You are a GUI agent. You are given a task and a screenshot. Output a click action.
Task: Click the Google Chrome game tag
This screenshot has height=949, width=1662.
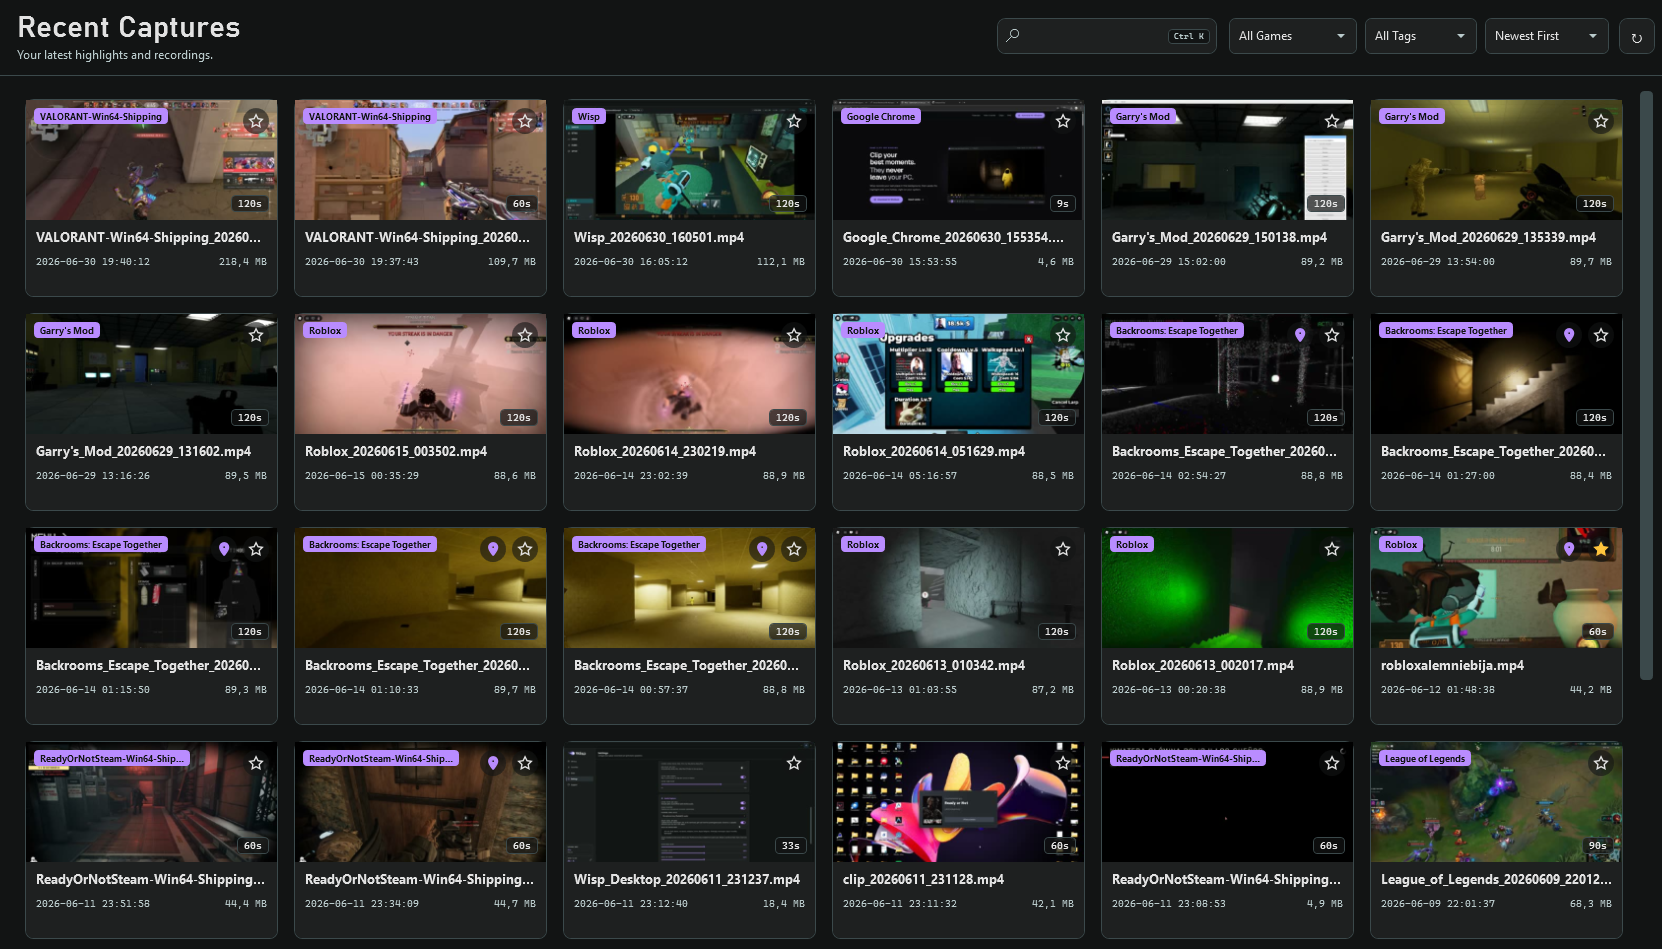tap(881, 117)
